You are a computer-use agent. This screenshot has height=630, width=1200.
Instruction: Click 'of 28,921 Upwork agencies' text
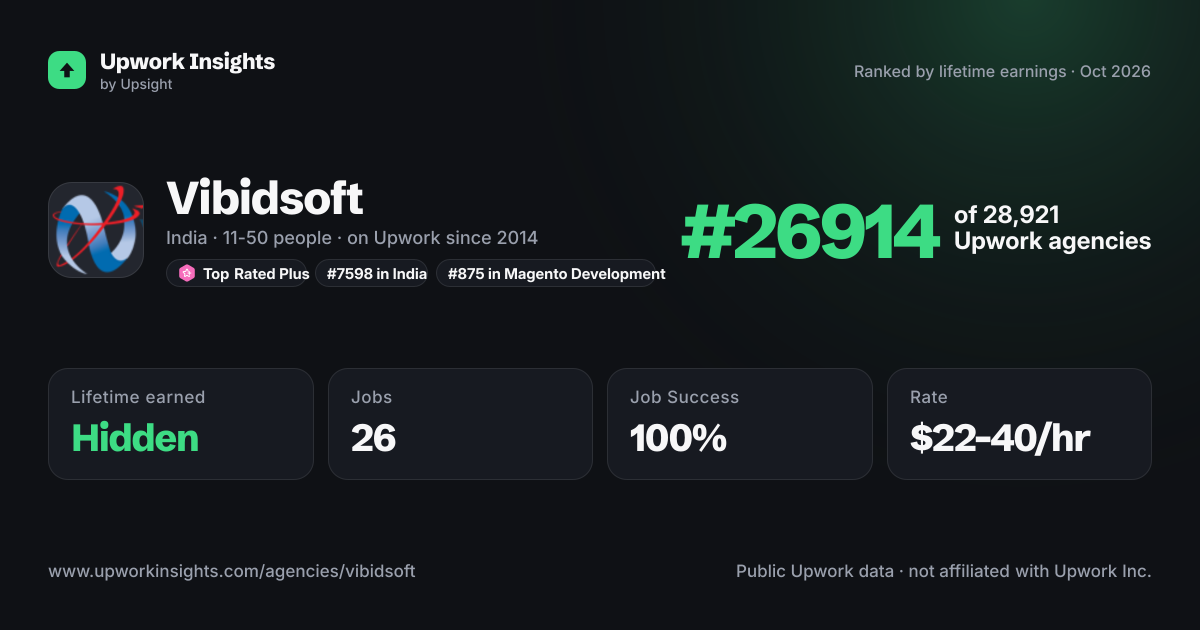[x=1052, y=228]
